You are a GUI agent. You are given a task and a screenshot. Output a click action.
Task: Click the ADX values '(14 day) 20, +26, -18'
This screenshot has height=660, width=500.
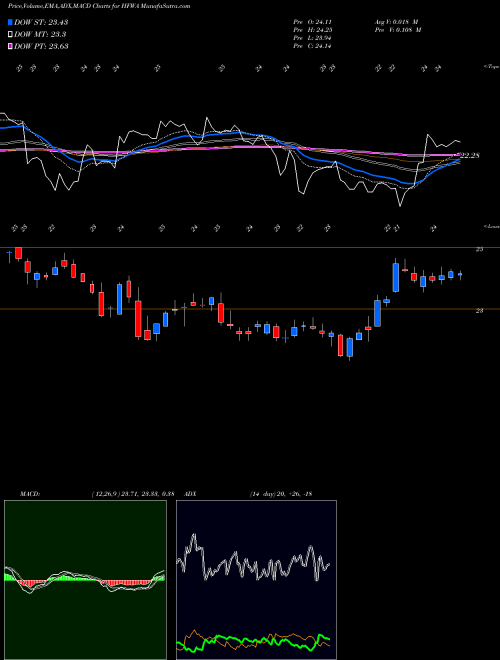(x=281, y=494)
